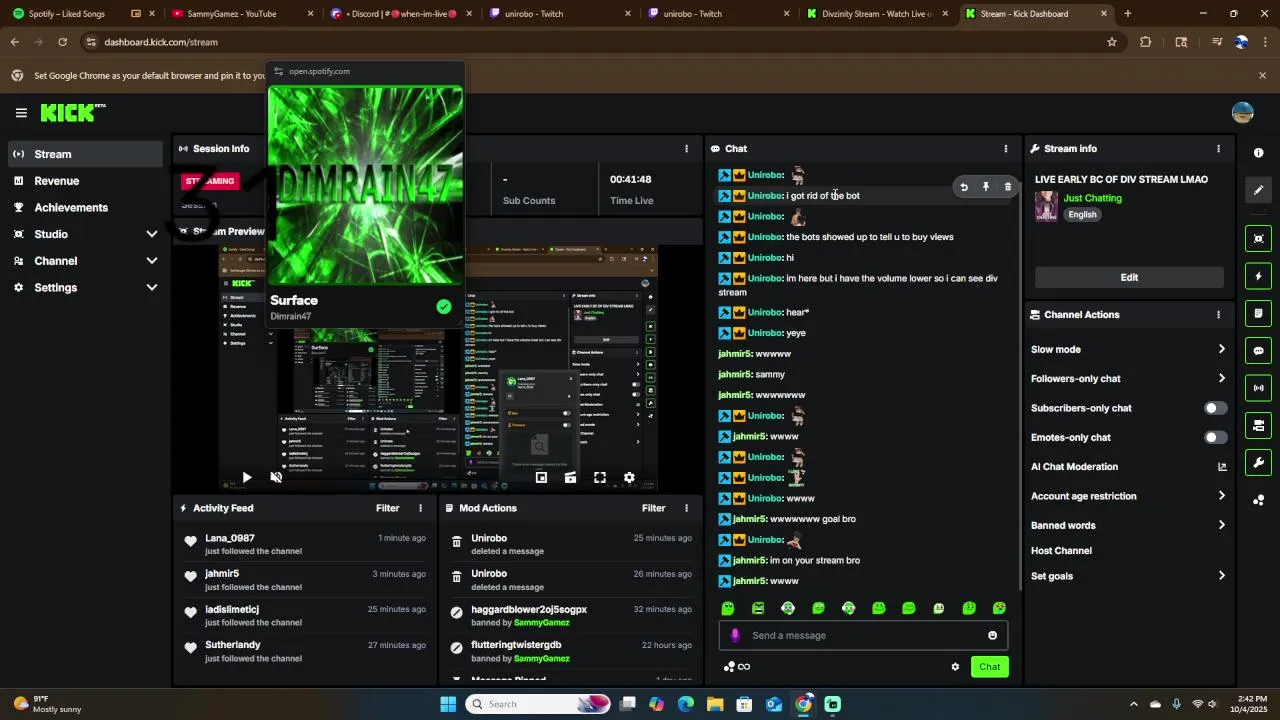Click Surface album art in Spotify popup
Image resolution: width=1280 pixels, height=720 pixels.
pyautogui.click(x=366, y=185)
